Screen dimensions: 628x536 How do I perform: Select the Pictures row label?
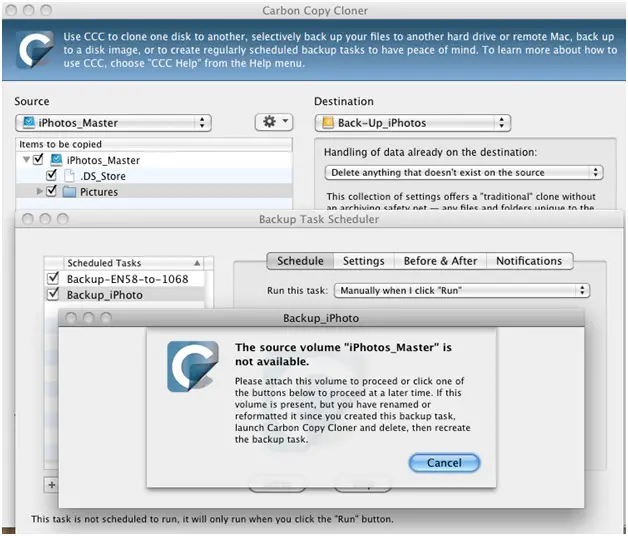tap(99, 192)
